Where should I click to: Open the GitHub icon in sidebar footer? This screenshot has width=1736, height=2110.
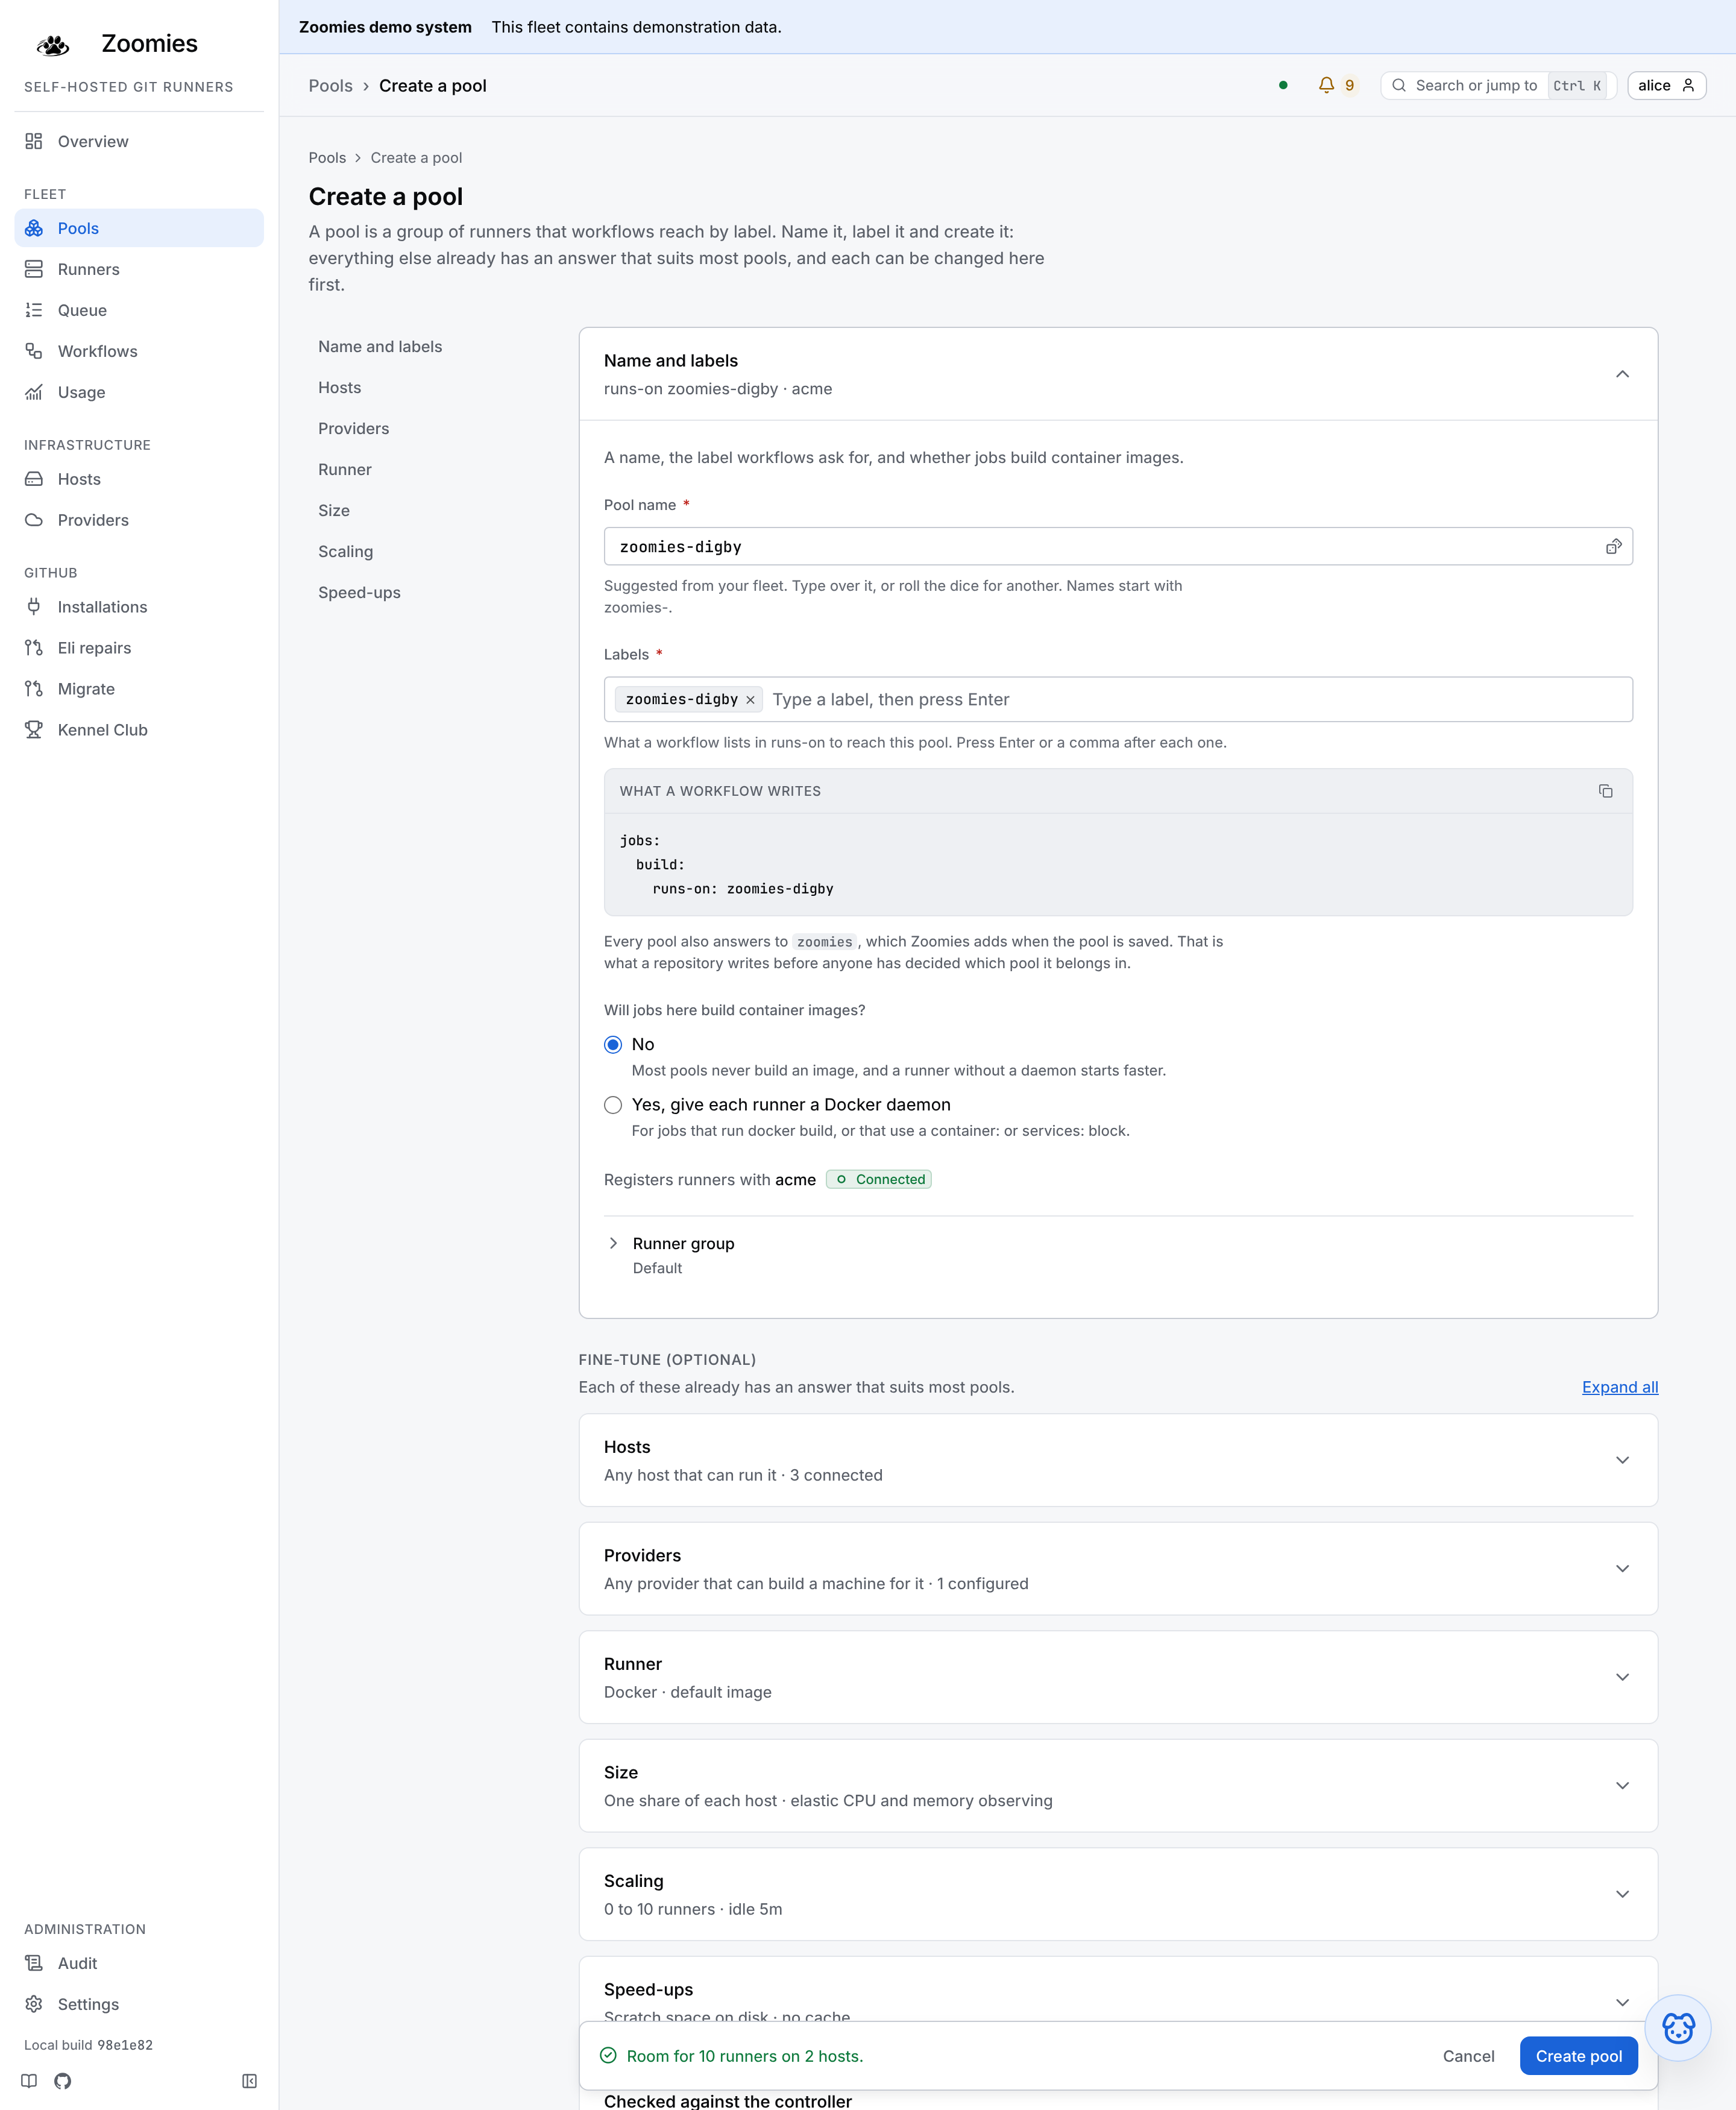tap(63, 2081)
